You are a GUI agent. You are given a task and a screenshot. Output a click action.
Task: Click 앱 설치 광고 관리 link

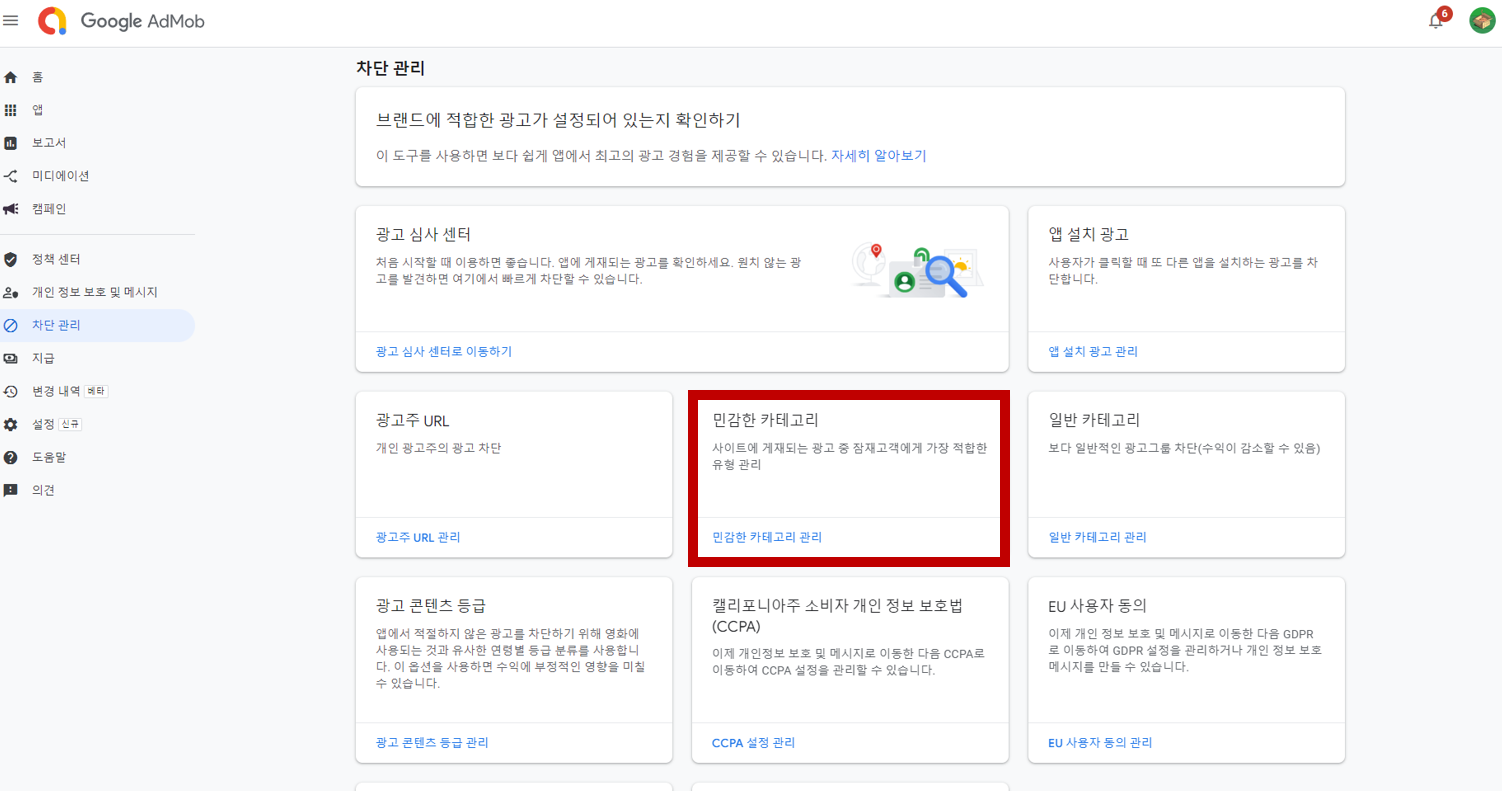[1093, 352]
